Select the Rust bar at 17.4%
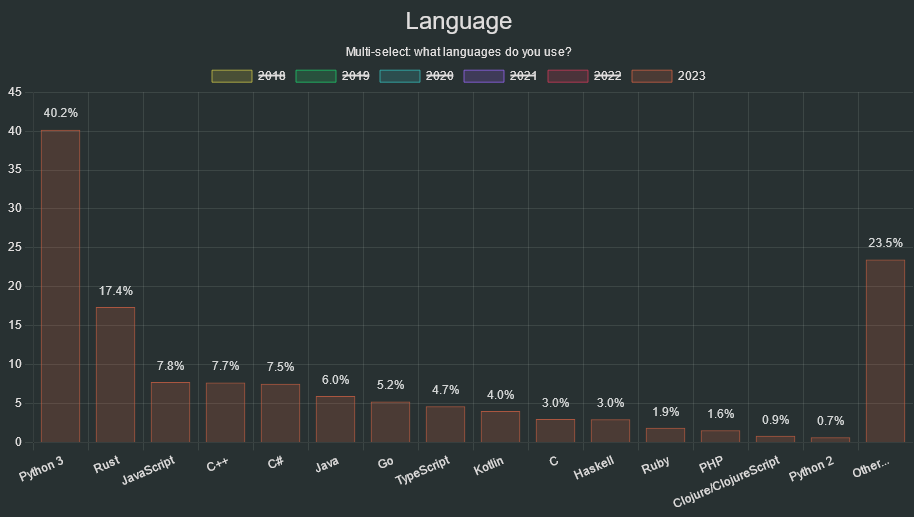Screen dimensions: 914x517 pos(115,375)
